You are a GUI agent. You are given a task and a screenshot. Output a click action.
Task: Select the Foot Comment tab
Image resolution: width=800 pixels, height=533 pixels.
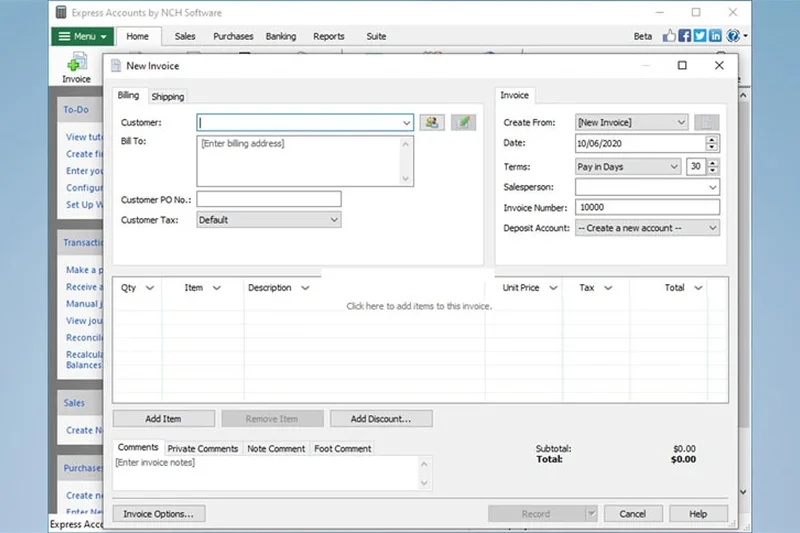[342, 448]
